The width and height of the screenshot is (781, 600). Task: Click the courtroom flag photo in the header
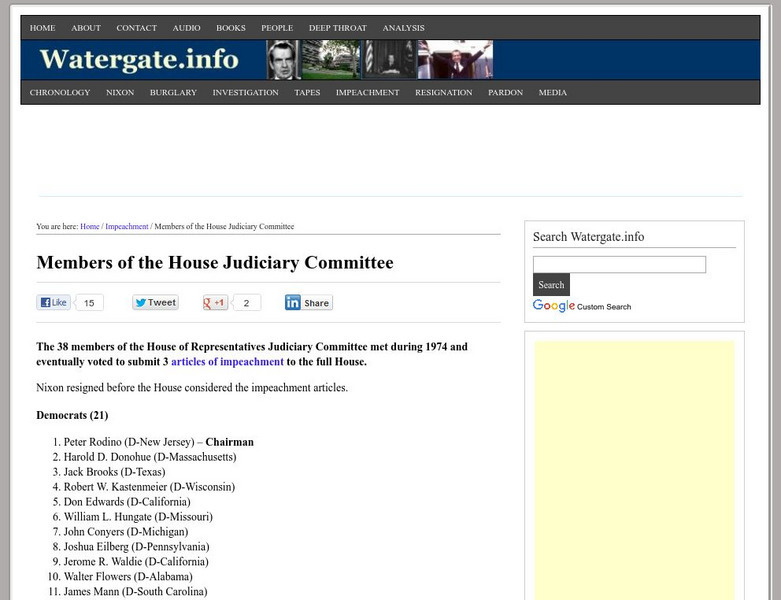point(389,60)
